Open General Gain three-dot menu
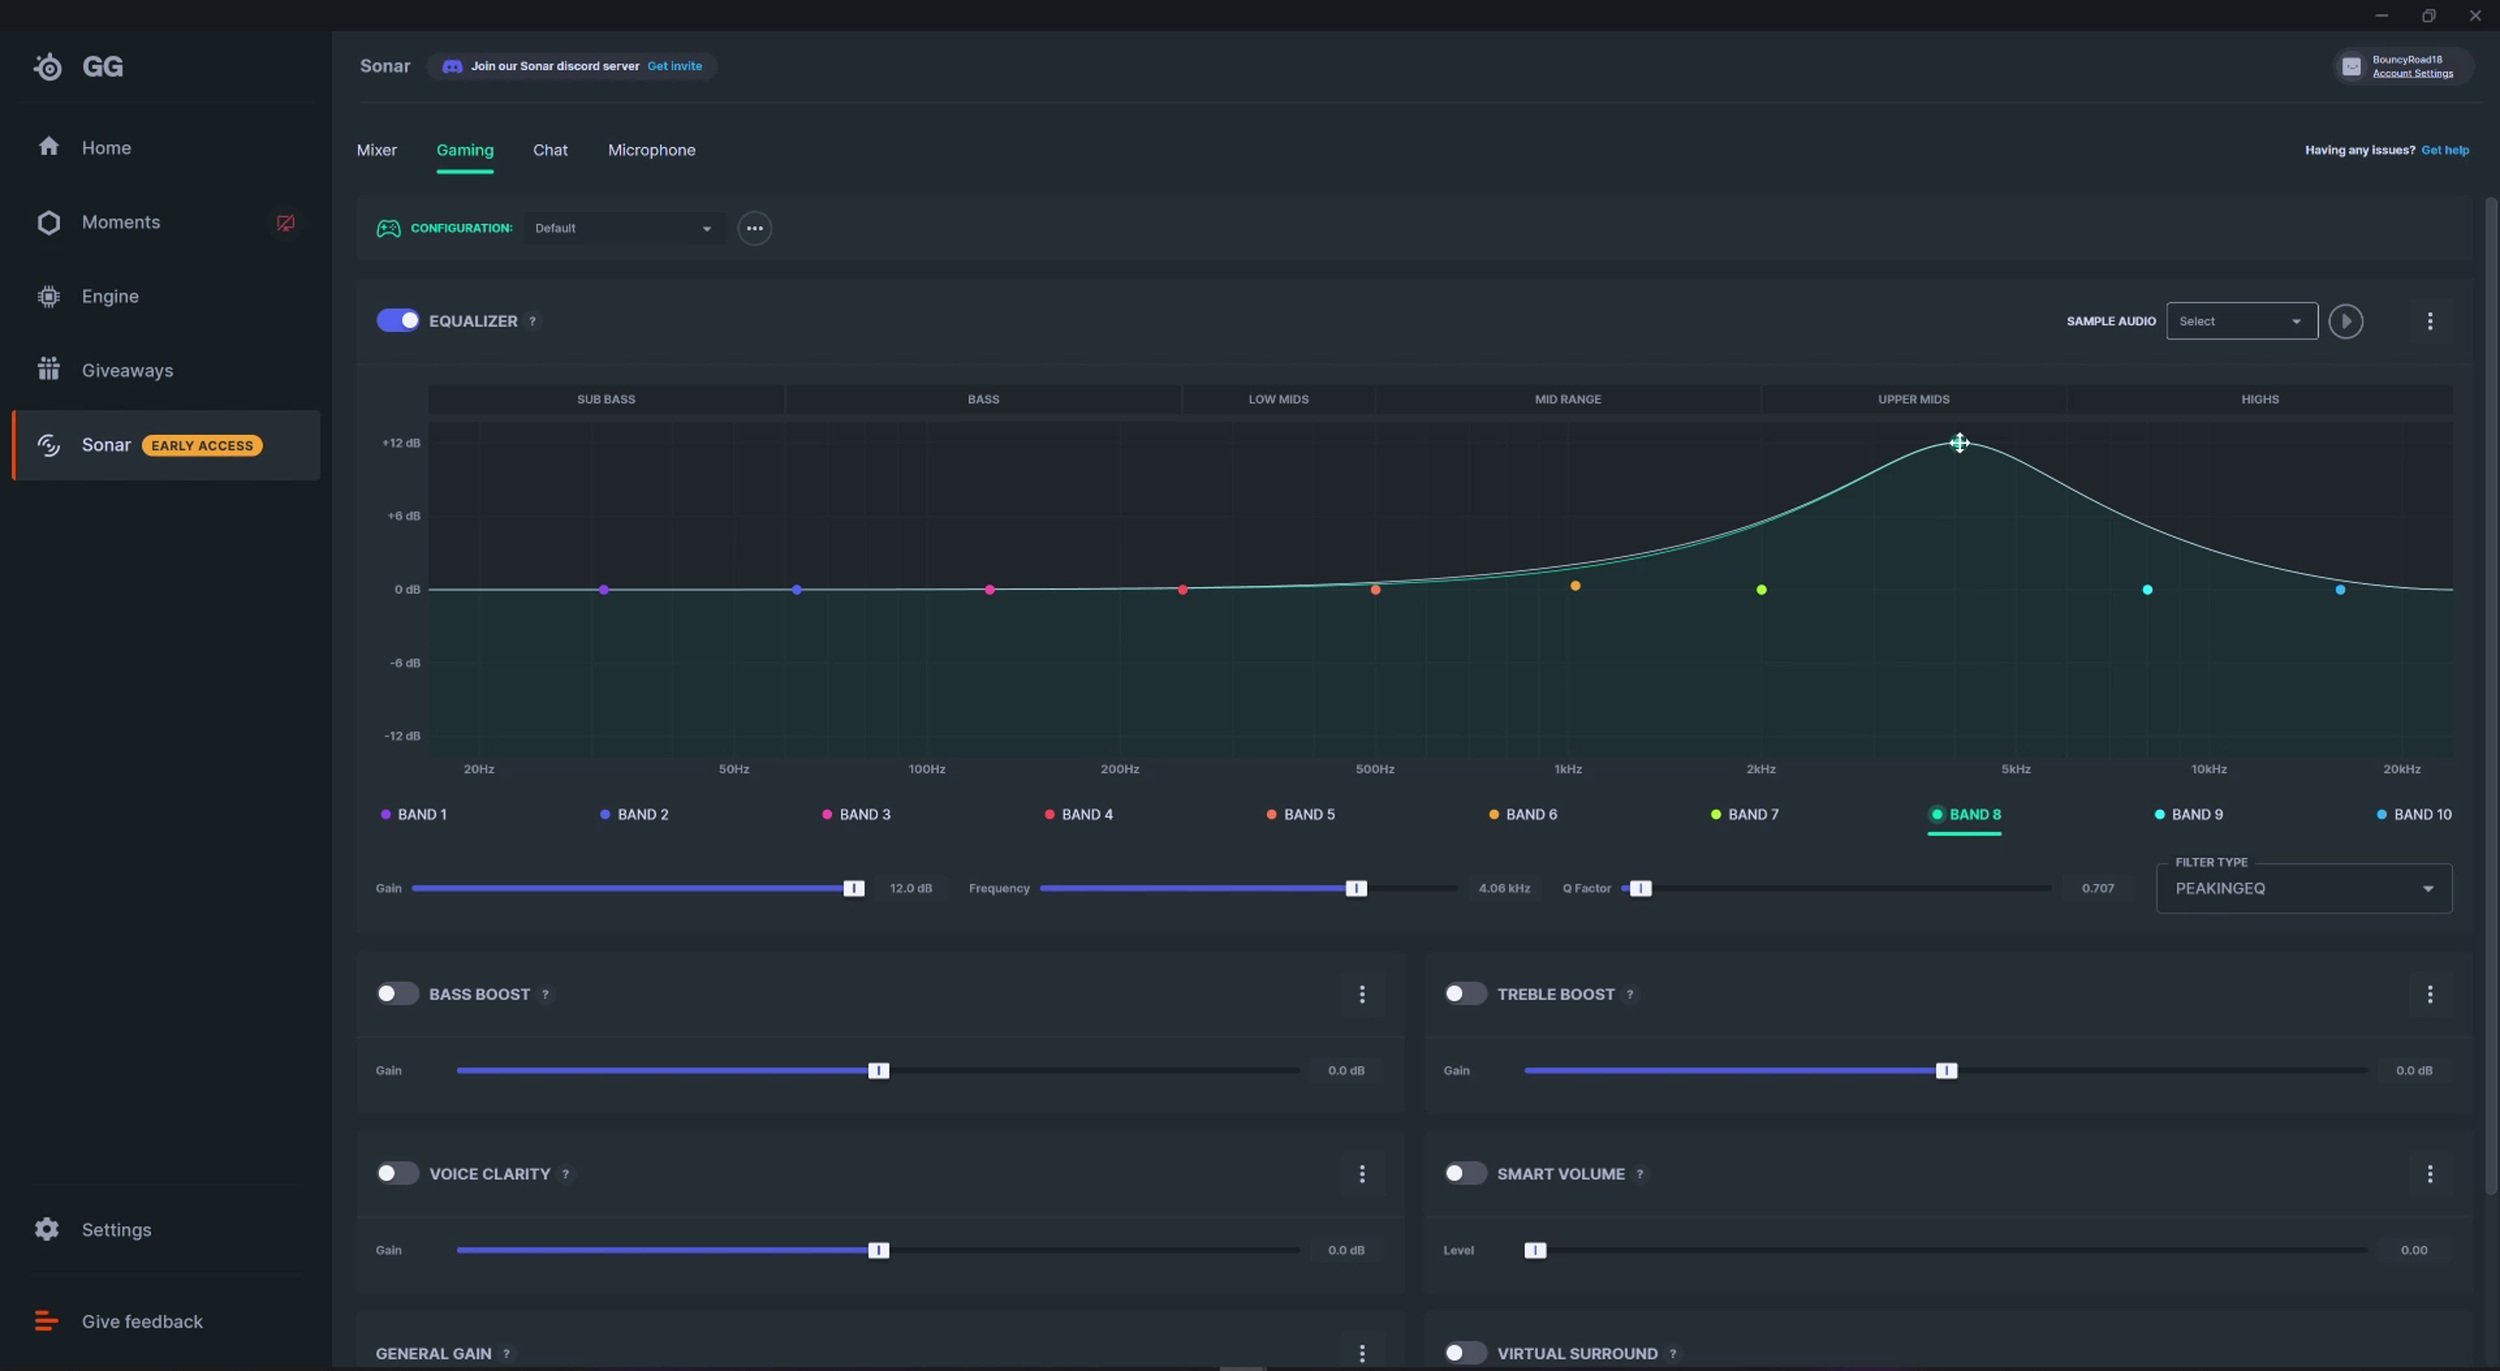 tap(1361, 1353)
